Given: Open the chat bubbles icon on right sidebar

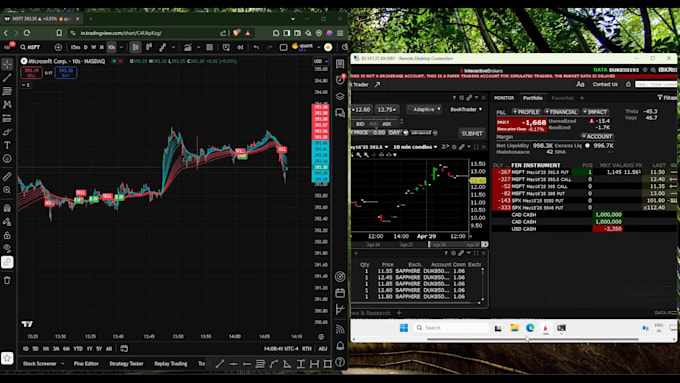Looking at the screenshot, I should (x=340, y=113).
